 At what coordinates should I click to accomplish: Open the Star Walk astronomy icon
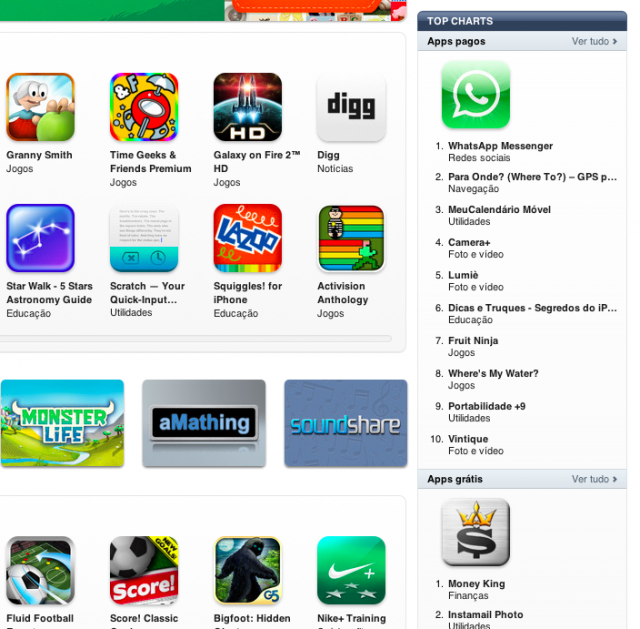(x=40, y=238)
